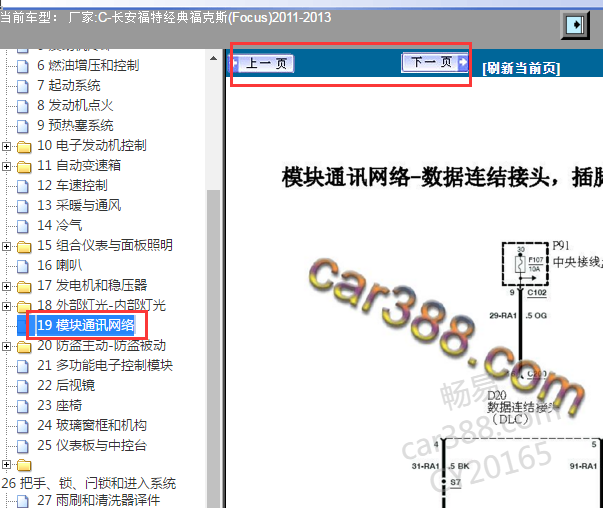Click the tree panel vertical scrollbar thumb
This screenshot has height=508, width=603.
point(213,348)
